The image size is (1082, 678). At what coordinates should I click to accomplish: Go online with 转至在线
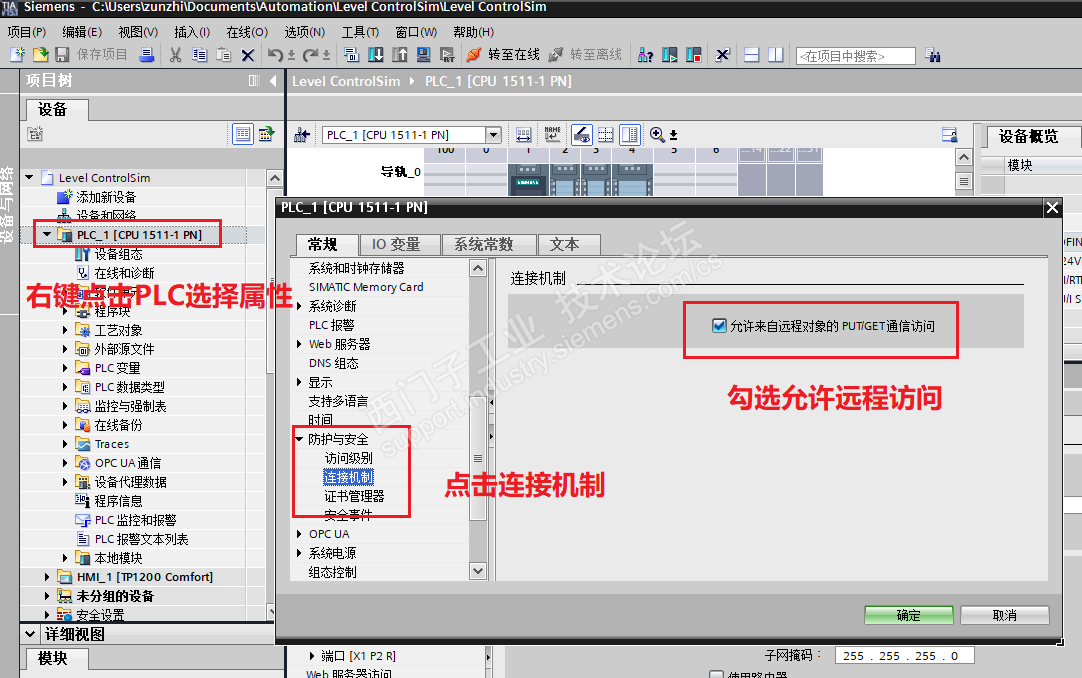(x=503, y=54)
